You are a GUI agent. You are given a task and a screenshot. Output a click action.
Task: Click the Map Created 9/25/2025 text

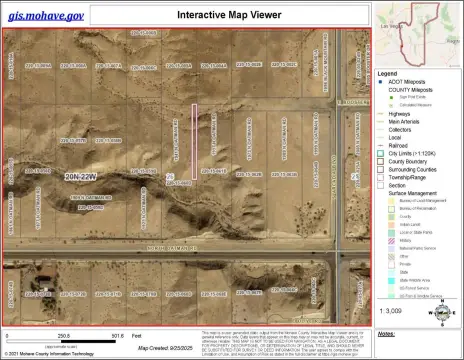[x=165, y=348]
